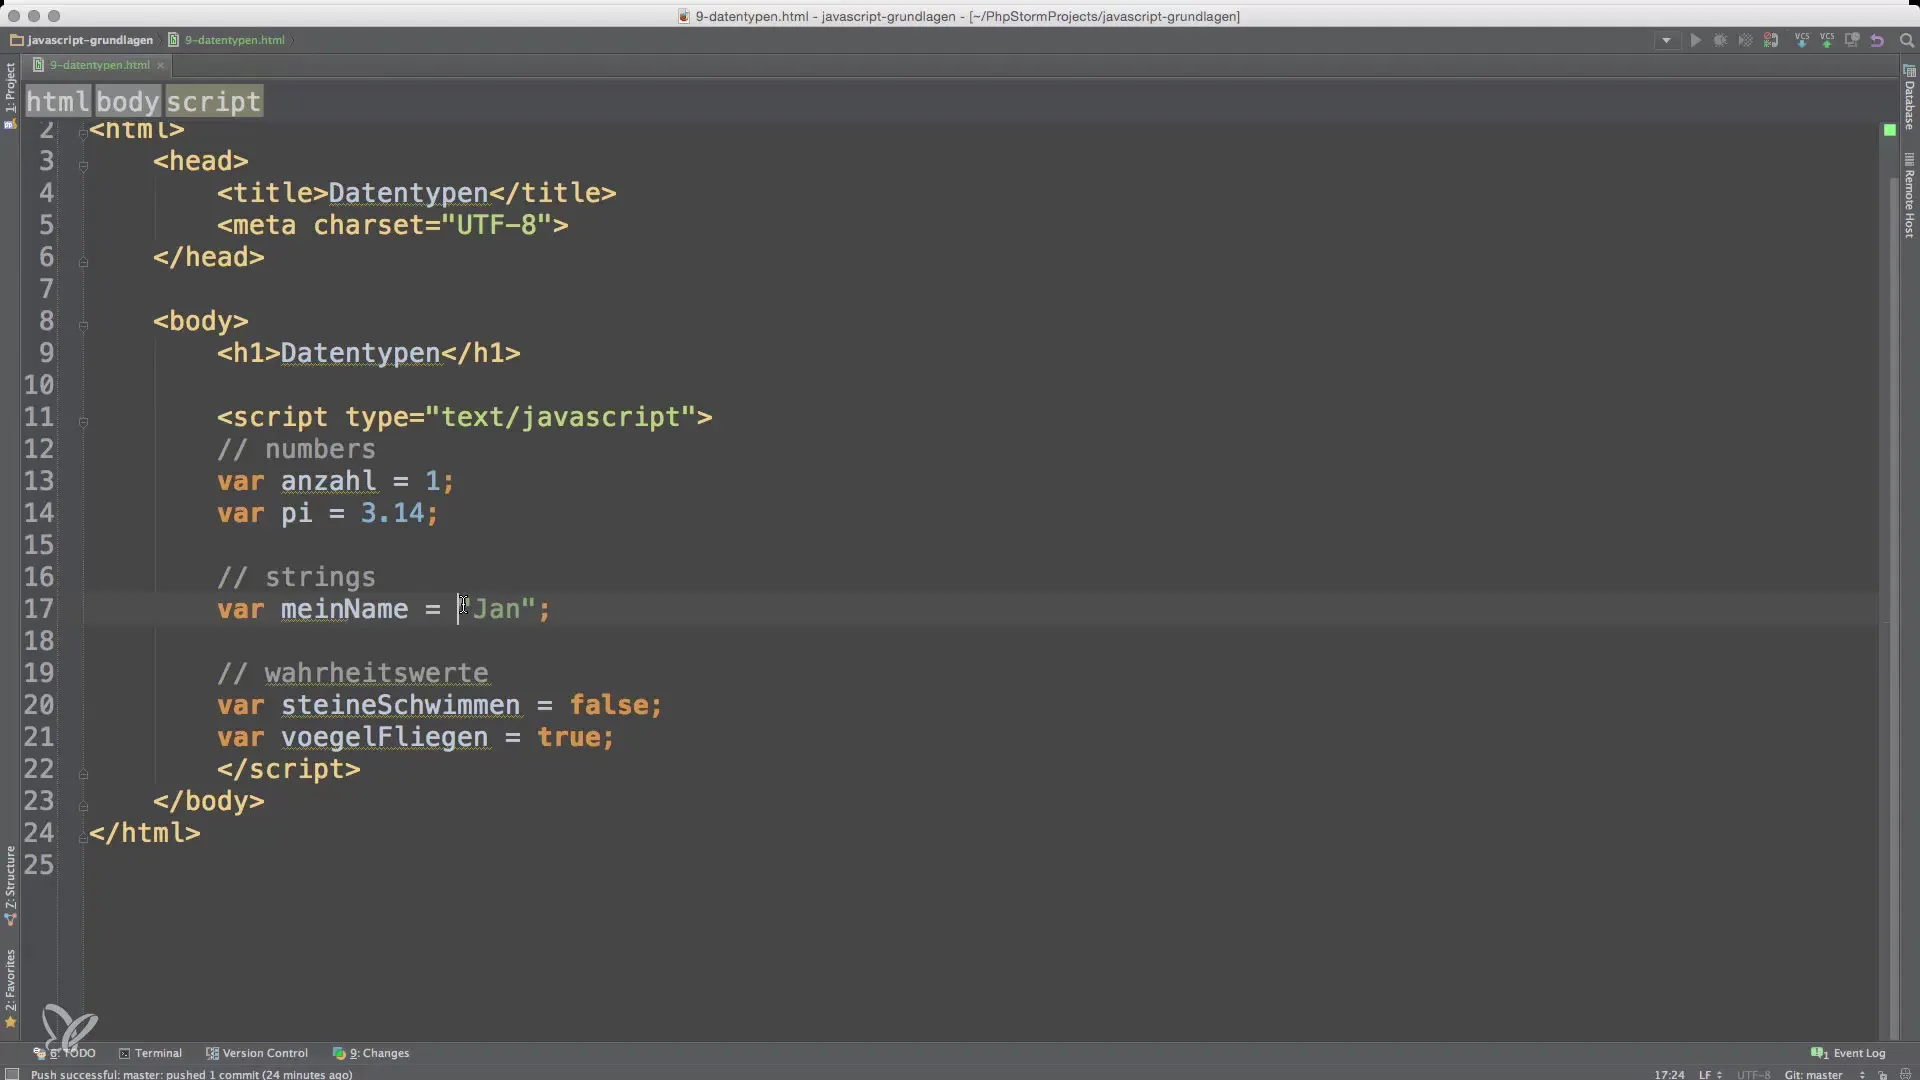
Task: Click the fold end marker at line 23
Action: click(83, 806)
